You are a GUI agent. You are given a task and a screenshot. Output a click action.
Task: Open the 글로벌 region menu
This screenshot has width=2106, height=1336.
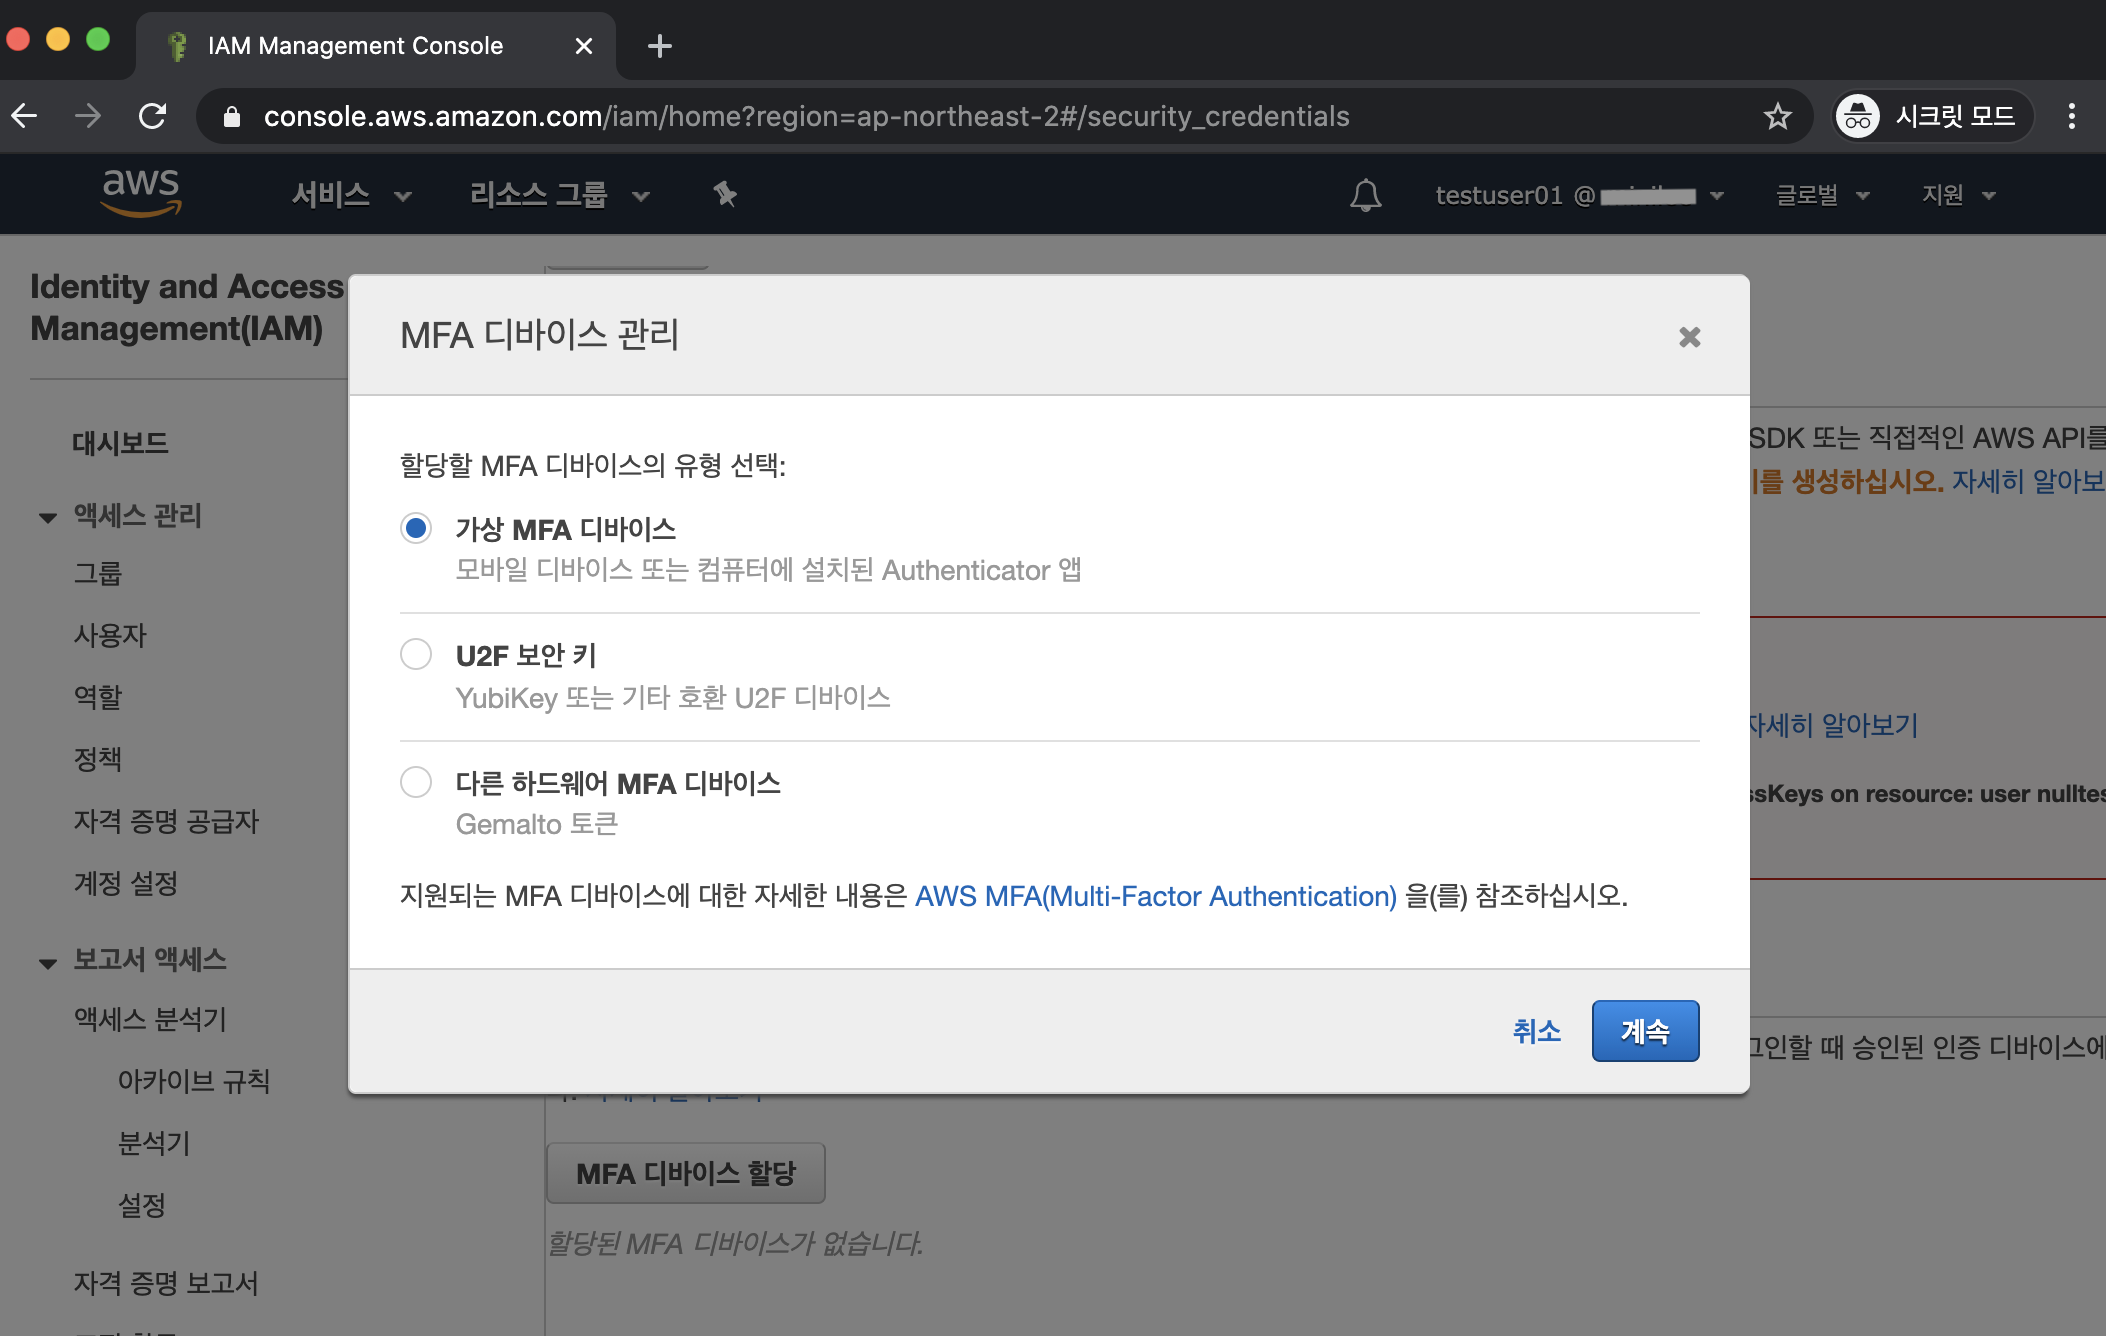click(1821, 195)
